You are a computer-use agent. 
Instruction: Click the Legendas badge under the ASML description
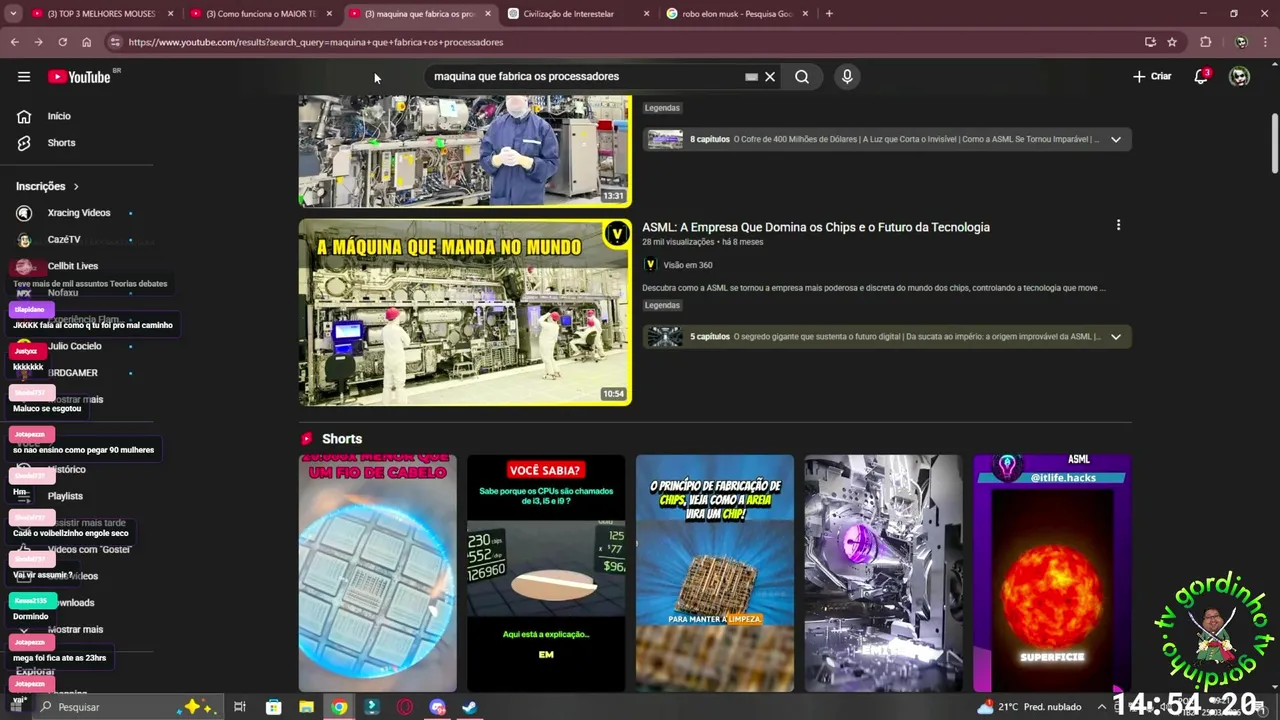(662, 305)
